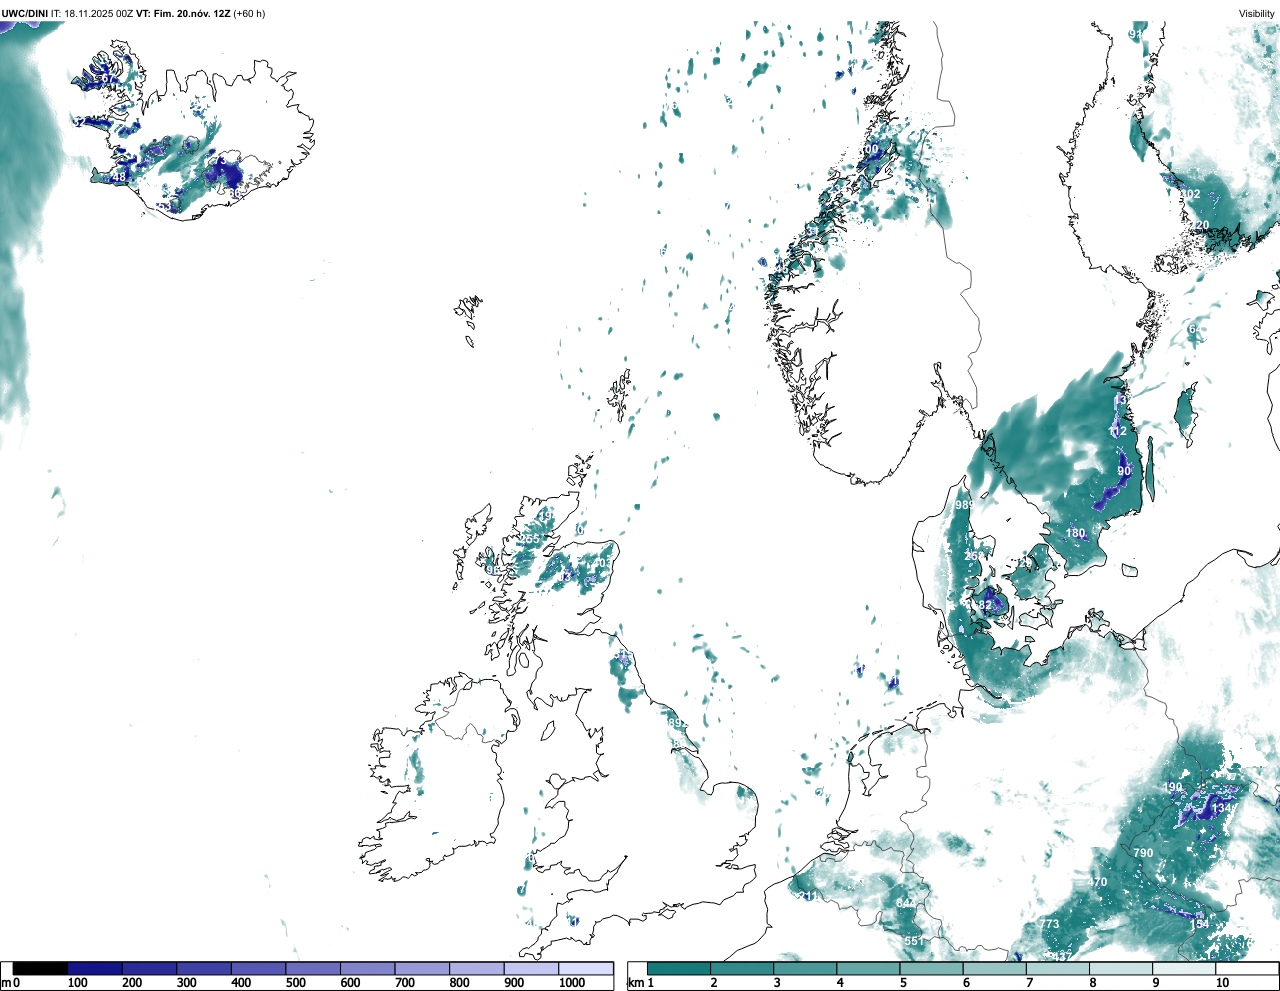Click the '(+60 h)' forecast offset text

[249, 14]
